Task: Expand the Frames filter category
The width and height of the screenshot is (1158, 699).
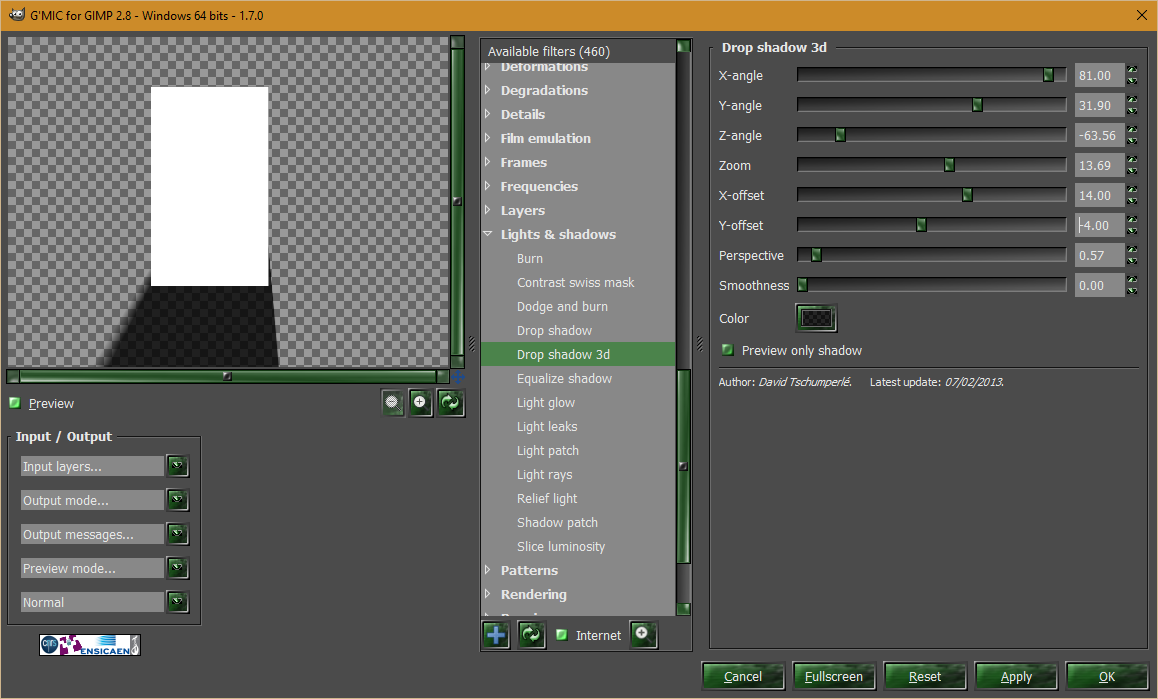Action: (487, 162)
